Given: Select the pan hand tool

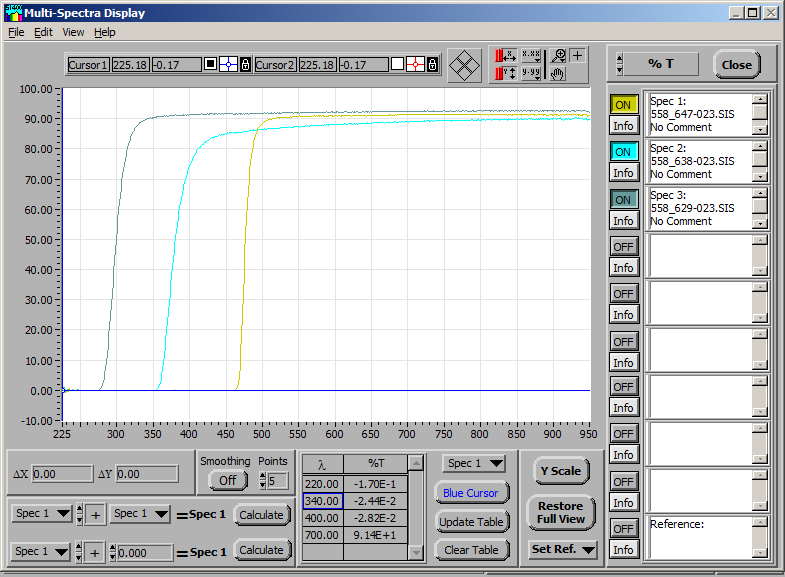Looking at the screenshot, I should [x=559, y=74].
